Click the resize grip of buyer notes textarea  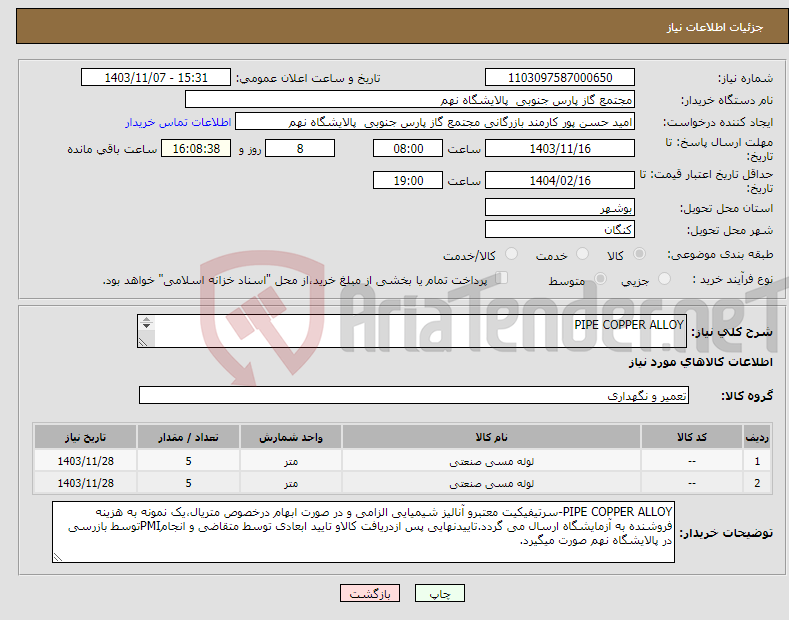58,557
